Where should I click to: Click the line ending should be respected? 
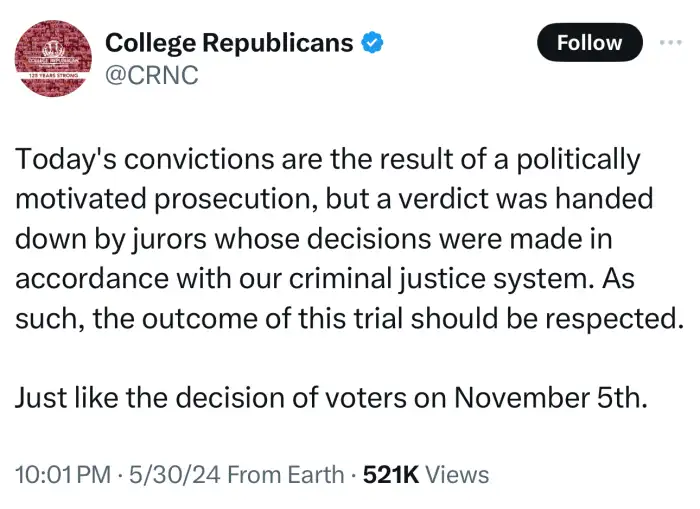click(348, 320)
